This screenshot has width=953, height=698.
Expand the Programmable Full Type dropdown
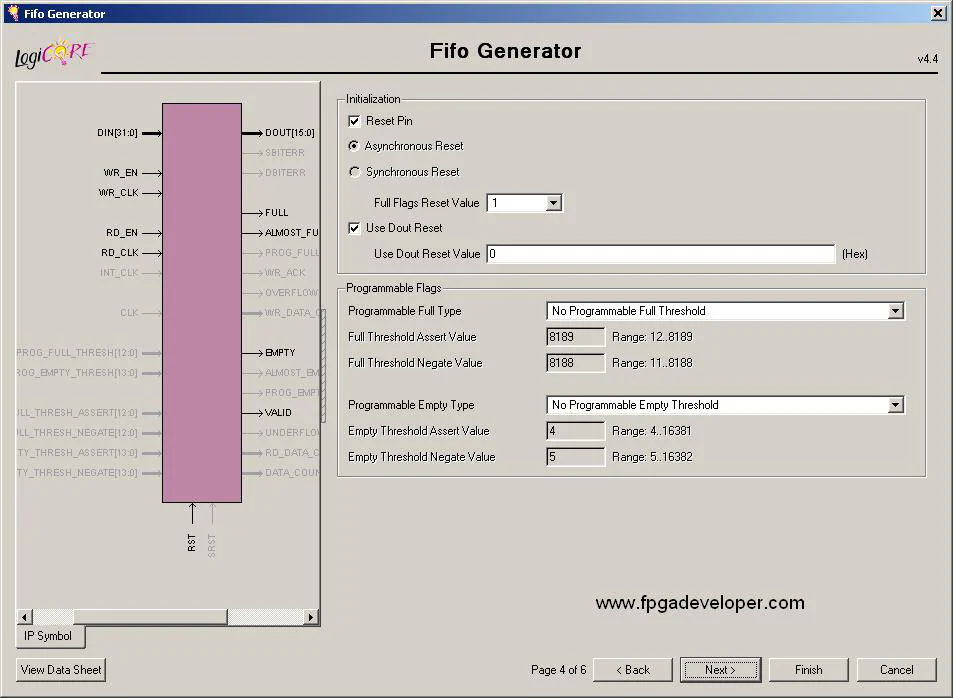895,311
